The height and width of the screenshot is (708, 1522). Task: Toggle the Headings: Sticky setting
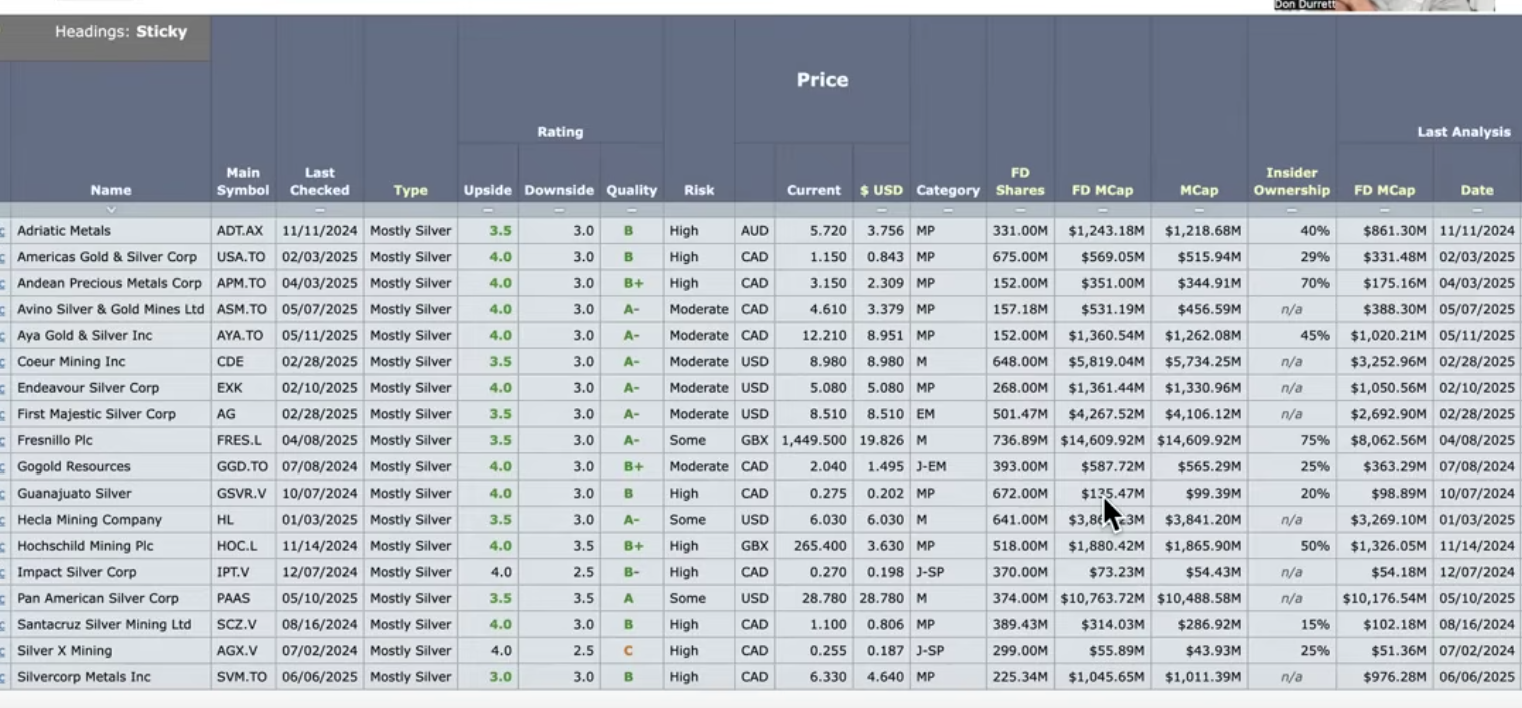pyautogui.click(x=121, y=32)
